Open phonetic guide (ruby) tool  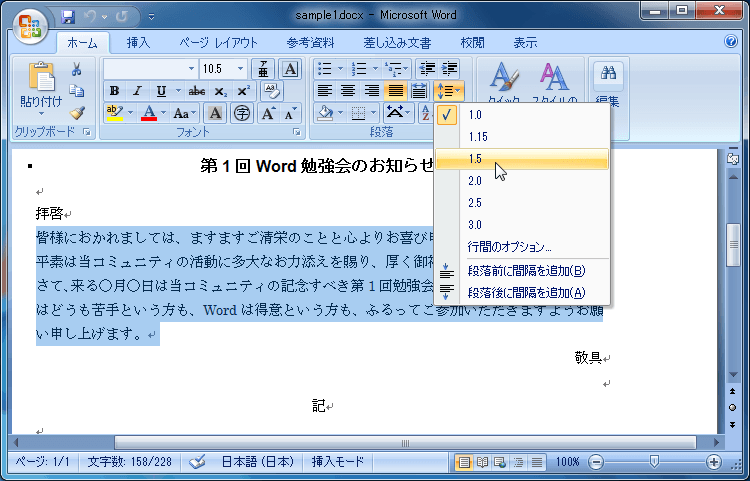pyautogui.click(x=263, y=69)
